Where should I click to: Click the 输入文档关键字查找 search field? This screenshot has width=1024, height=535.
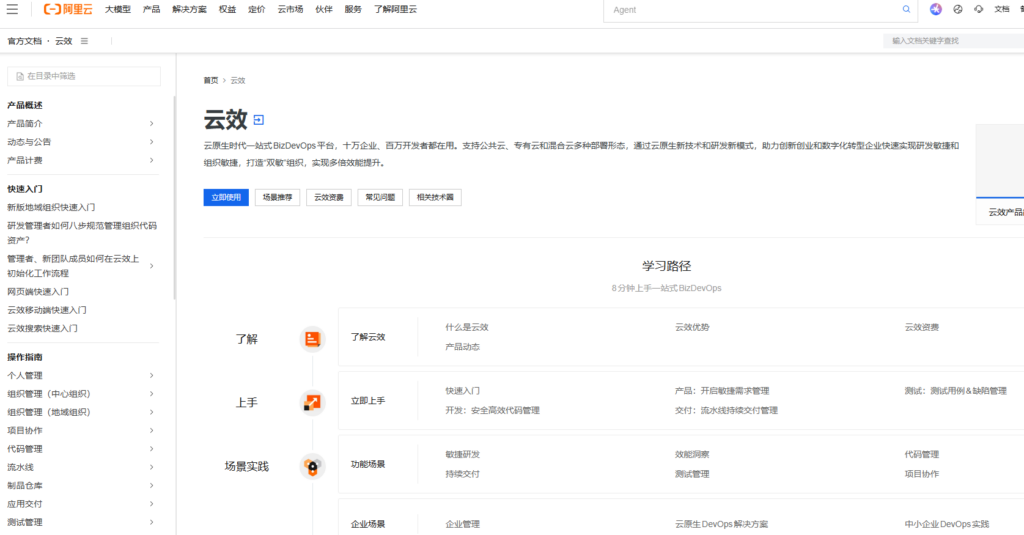pos(953,41)
